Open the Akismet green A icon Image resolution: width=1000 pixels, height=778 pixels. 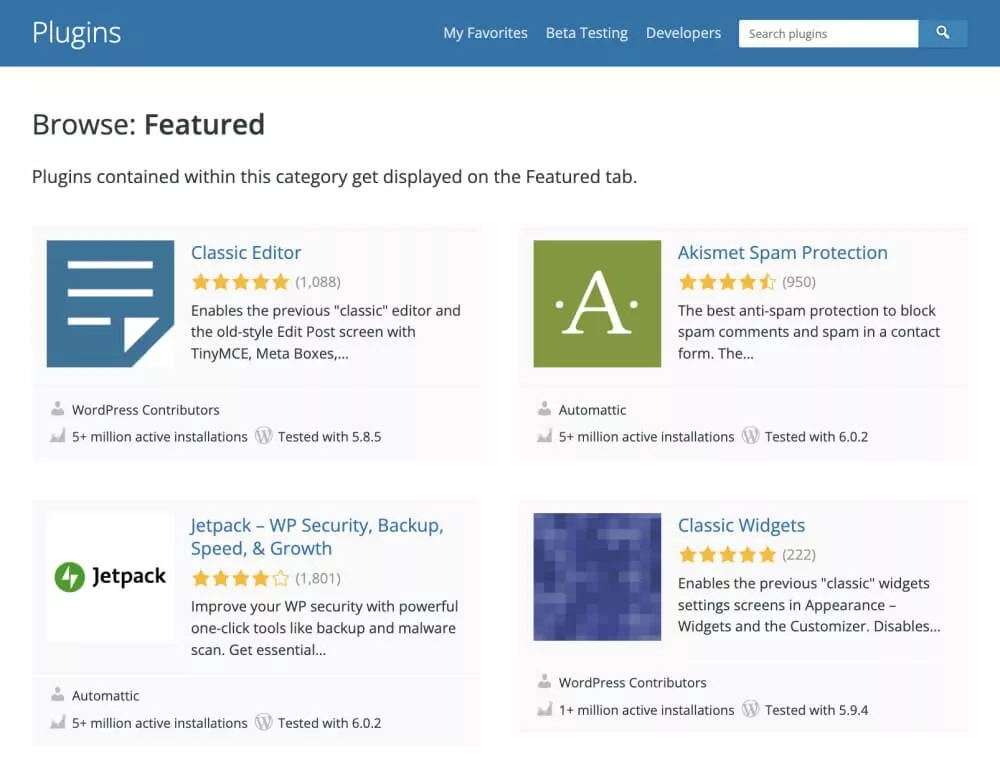pos(597,304)
